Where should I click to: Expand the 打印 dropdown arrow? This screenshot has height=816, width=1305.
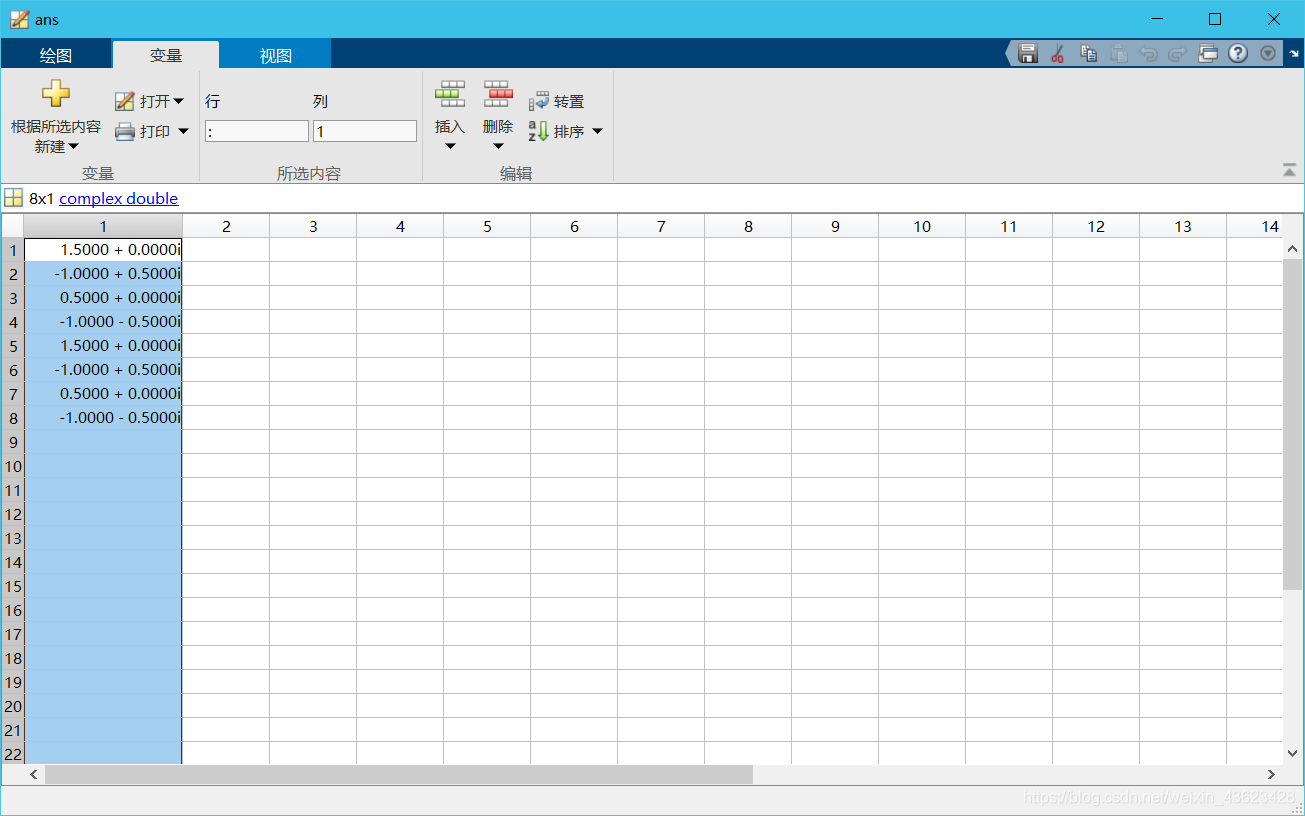[x=183, y=131]
